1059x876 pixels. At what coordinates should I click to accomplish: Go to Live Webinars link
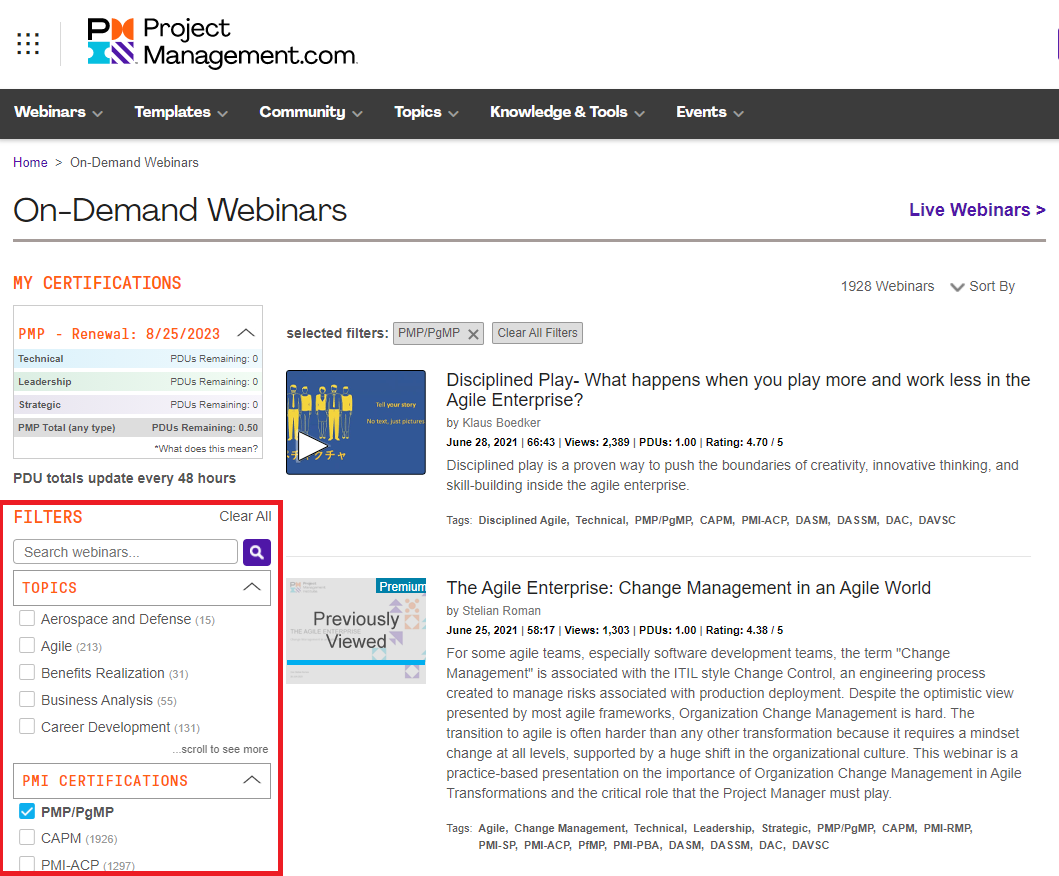[976, 210]
